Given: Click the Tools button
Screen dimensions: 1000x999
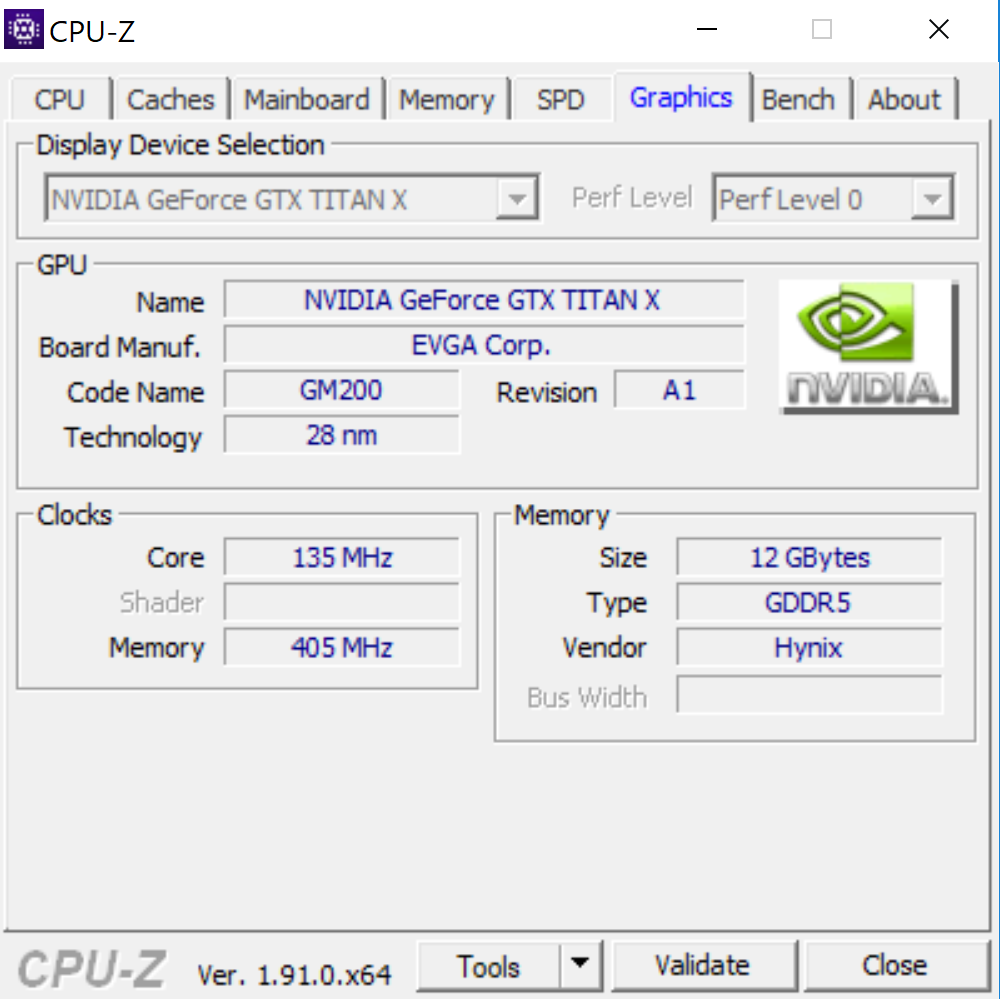Looking at the screenshot, I should (x=488, y=966).
